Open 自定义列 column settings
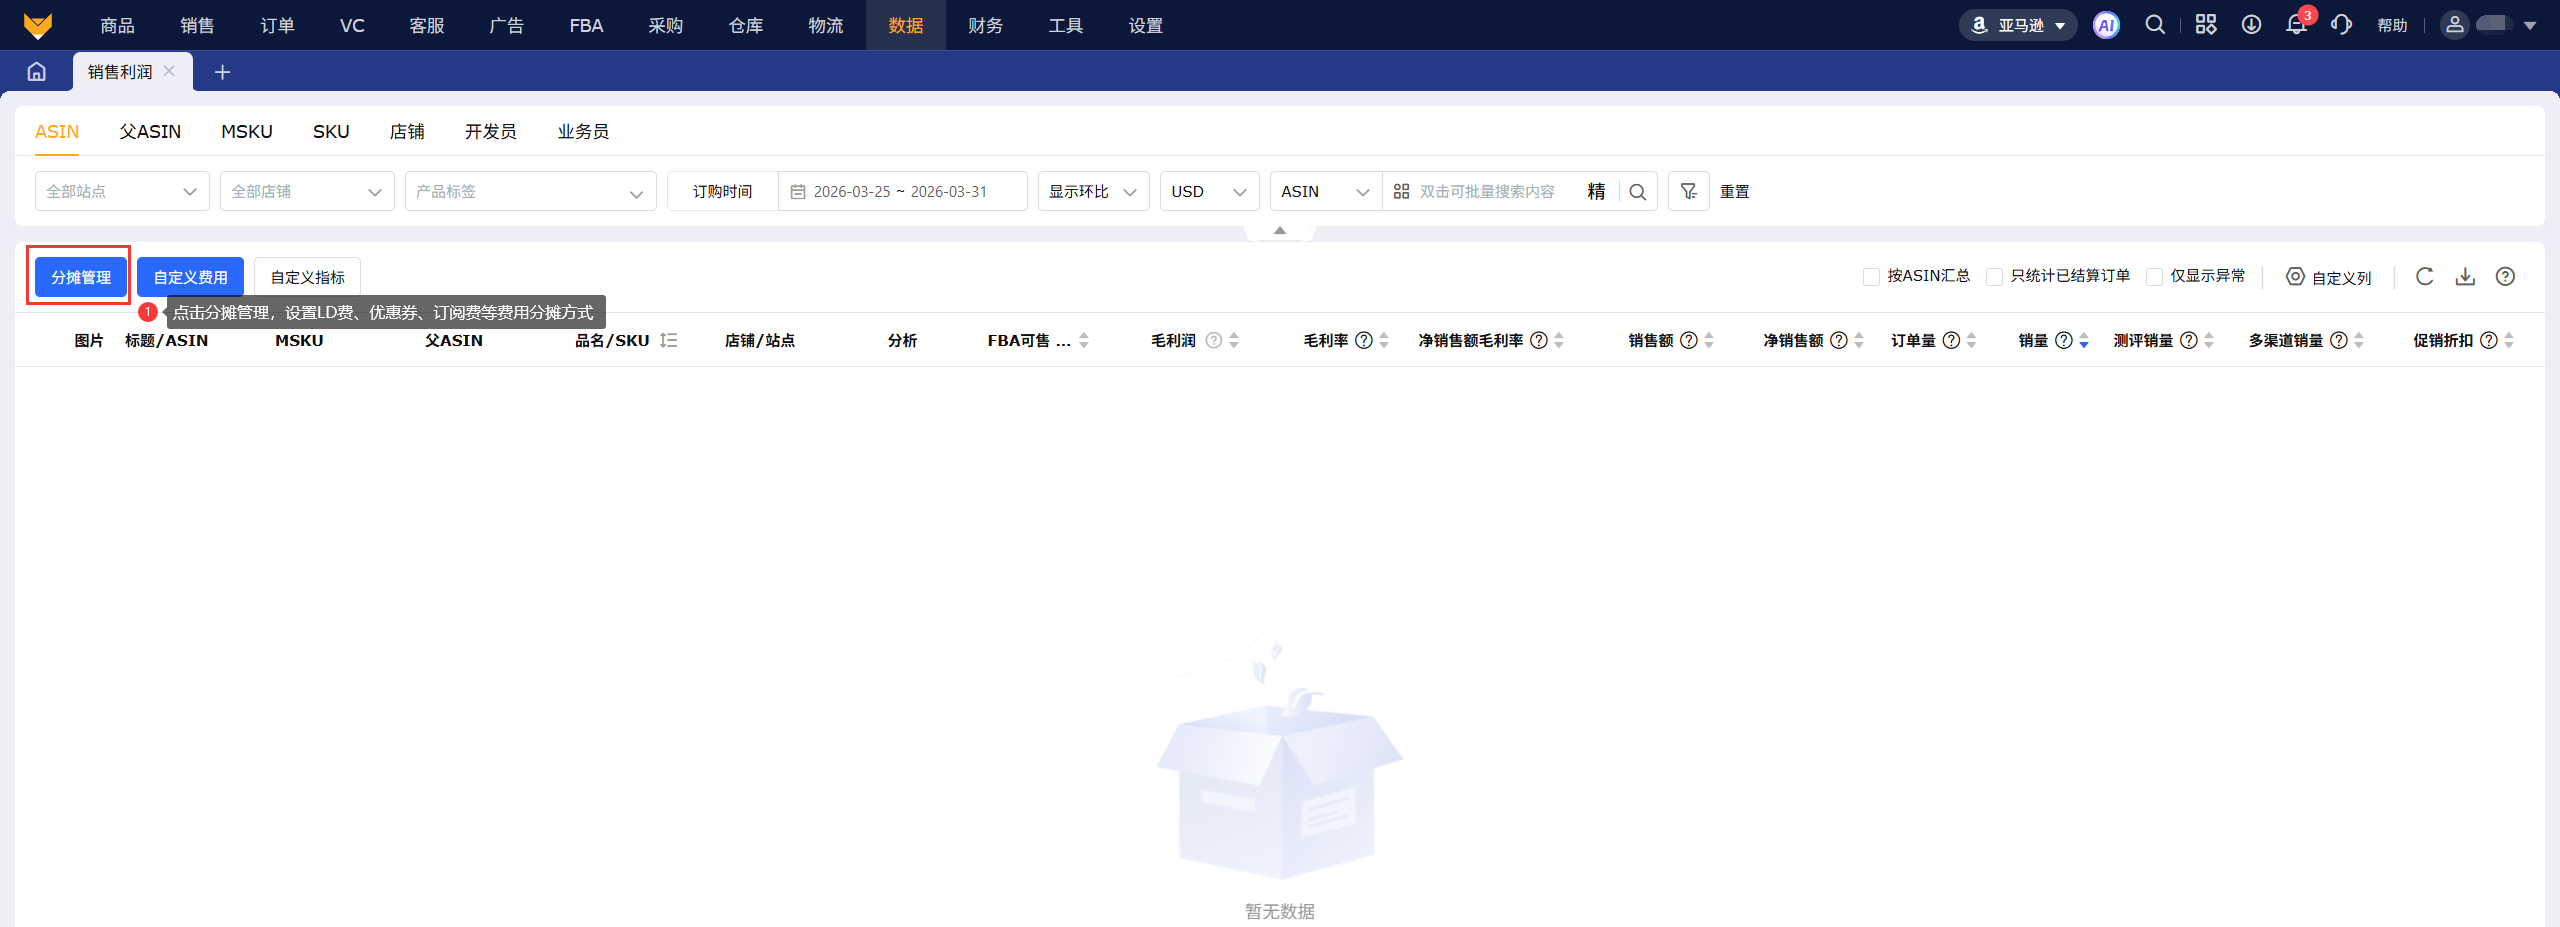Screen dimensions: 2560x927 [2329, 277]
